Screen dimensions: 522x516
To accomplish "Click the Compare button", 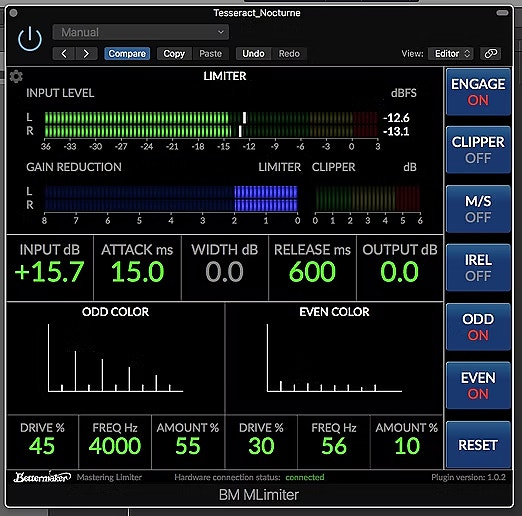I will (127, 54).
